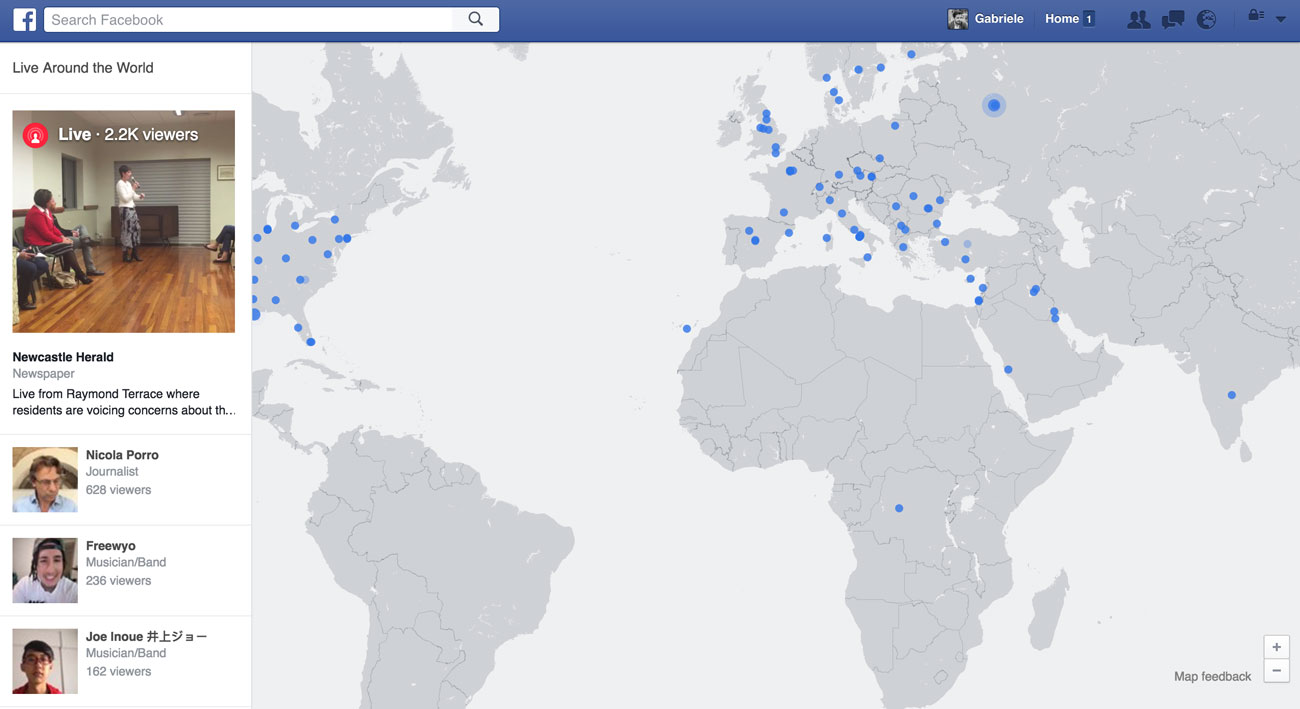Screen dimensions: 1300x709
Task: Click the search magnifier button
Action: [x=476, y=19]
